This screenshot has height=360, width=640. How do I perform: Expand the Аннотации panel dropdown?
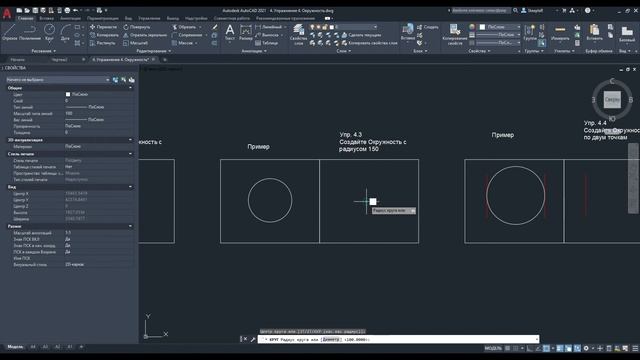click(x=254, y=51)
